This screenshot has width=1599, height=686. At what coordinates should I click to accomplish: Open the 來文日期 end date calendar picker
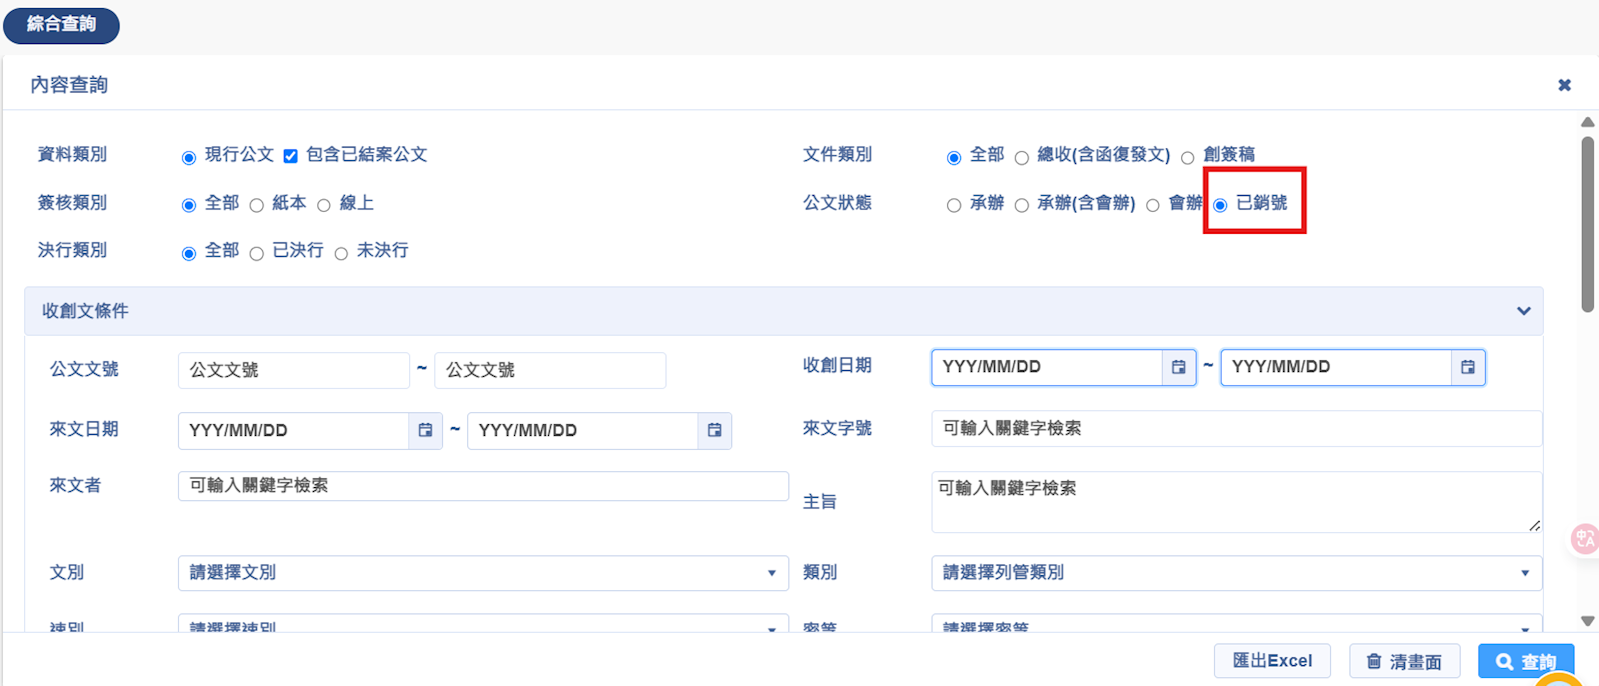click(714, 430)
